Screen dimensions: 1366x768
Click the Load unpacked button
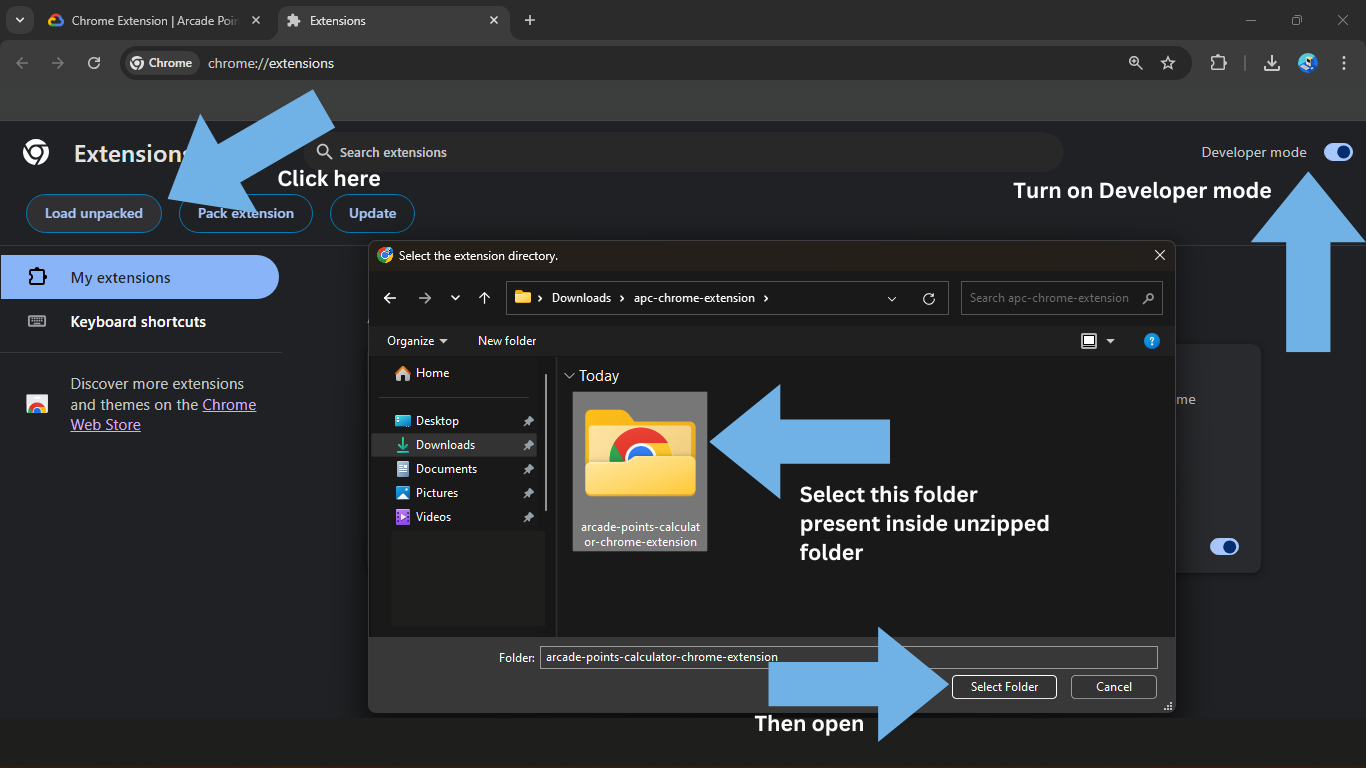[x=94, y=213]
